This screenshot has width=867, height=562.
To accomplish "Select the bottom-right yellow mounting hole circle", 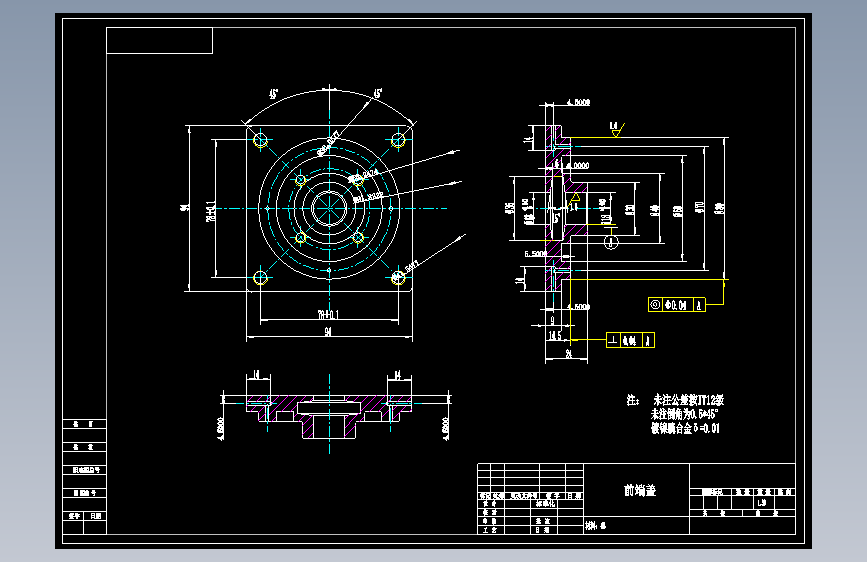I will click(x=398, y=278).
